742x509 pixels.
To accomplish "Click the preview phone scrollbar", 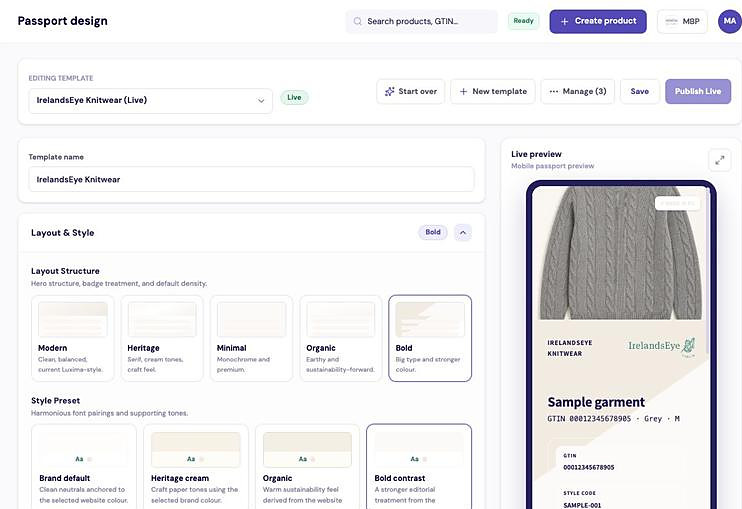I will (707, 270).
